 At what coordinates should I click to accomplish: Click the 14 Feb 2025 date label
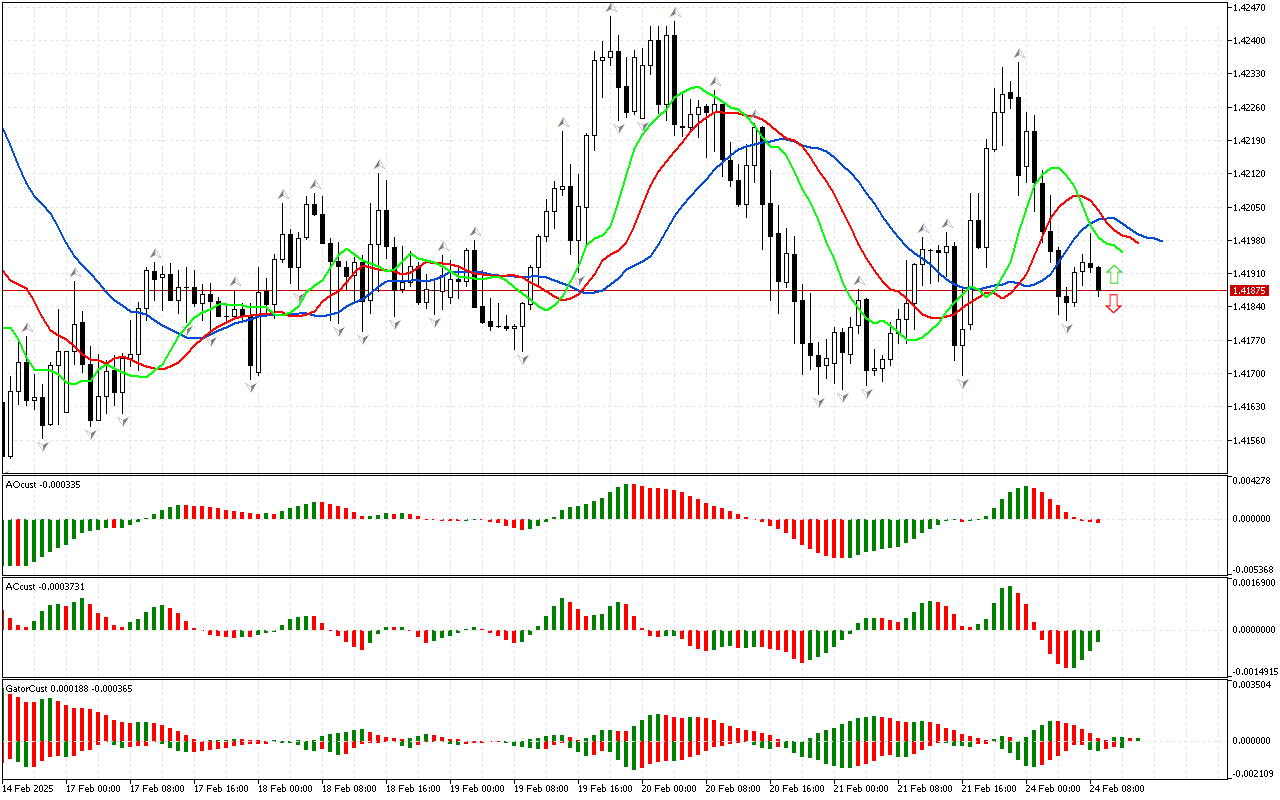pos(29,789)
